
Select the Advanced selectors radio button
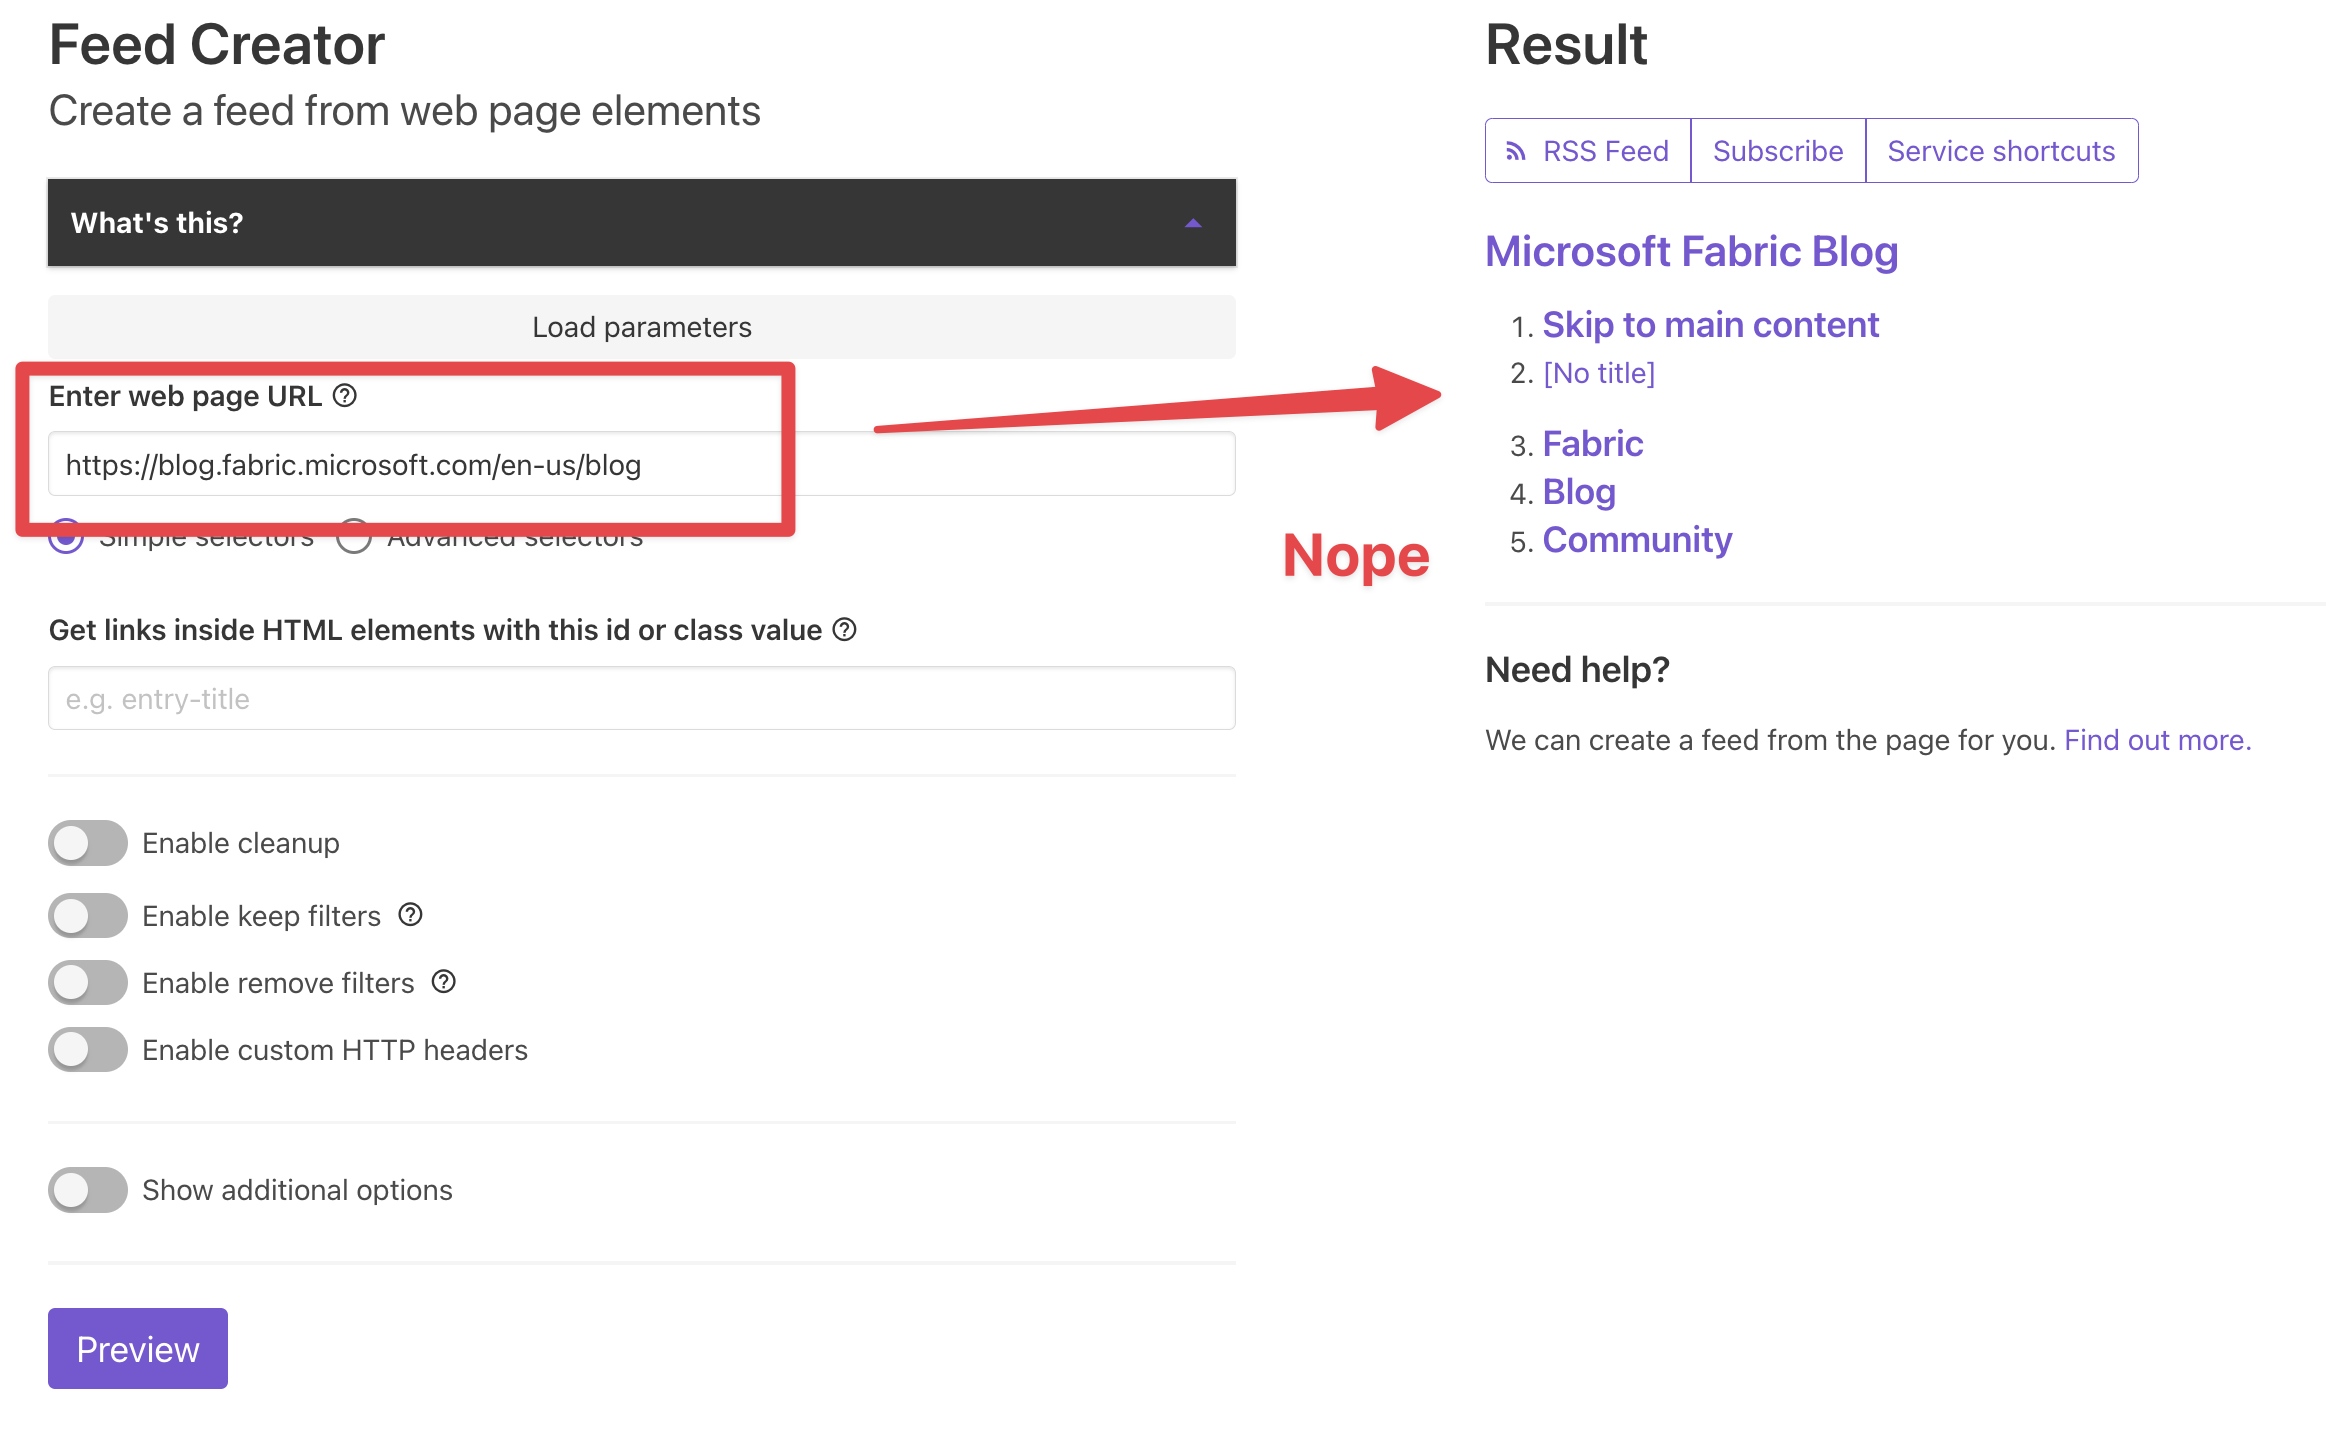(x=353, y=537)
